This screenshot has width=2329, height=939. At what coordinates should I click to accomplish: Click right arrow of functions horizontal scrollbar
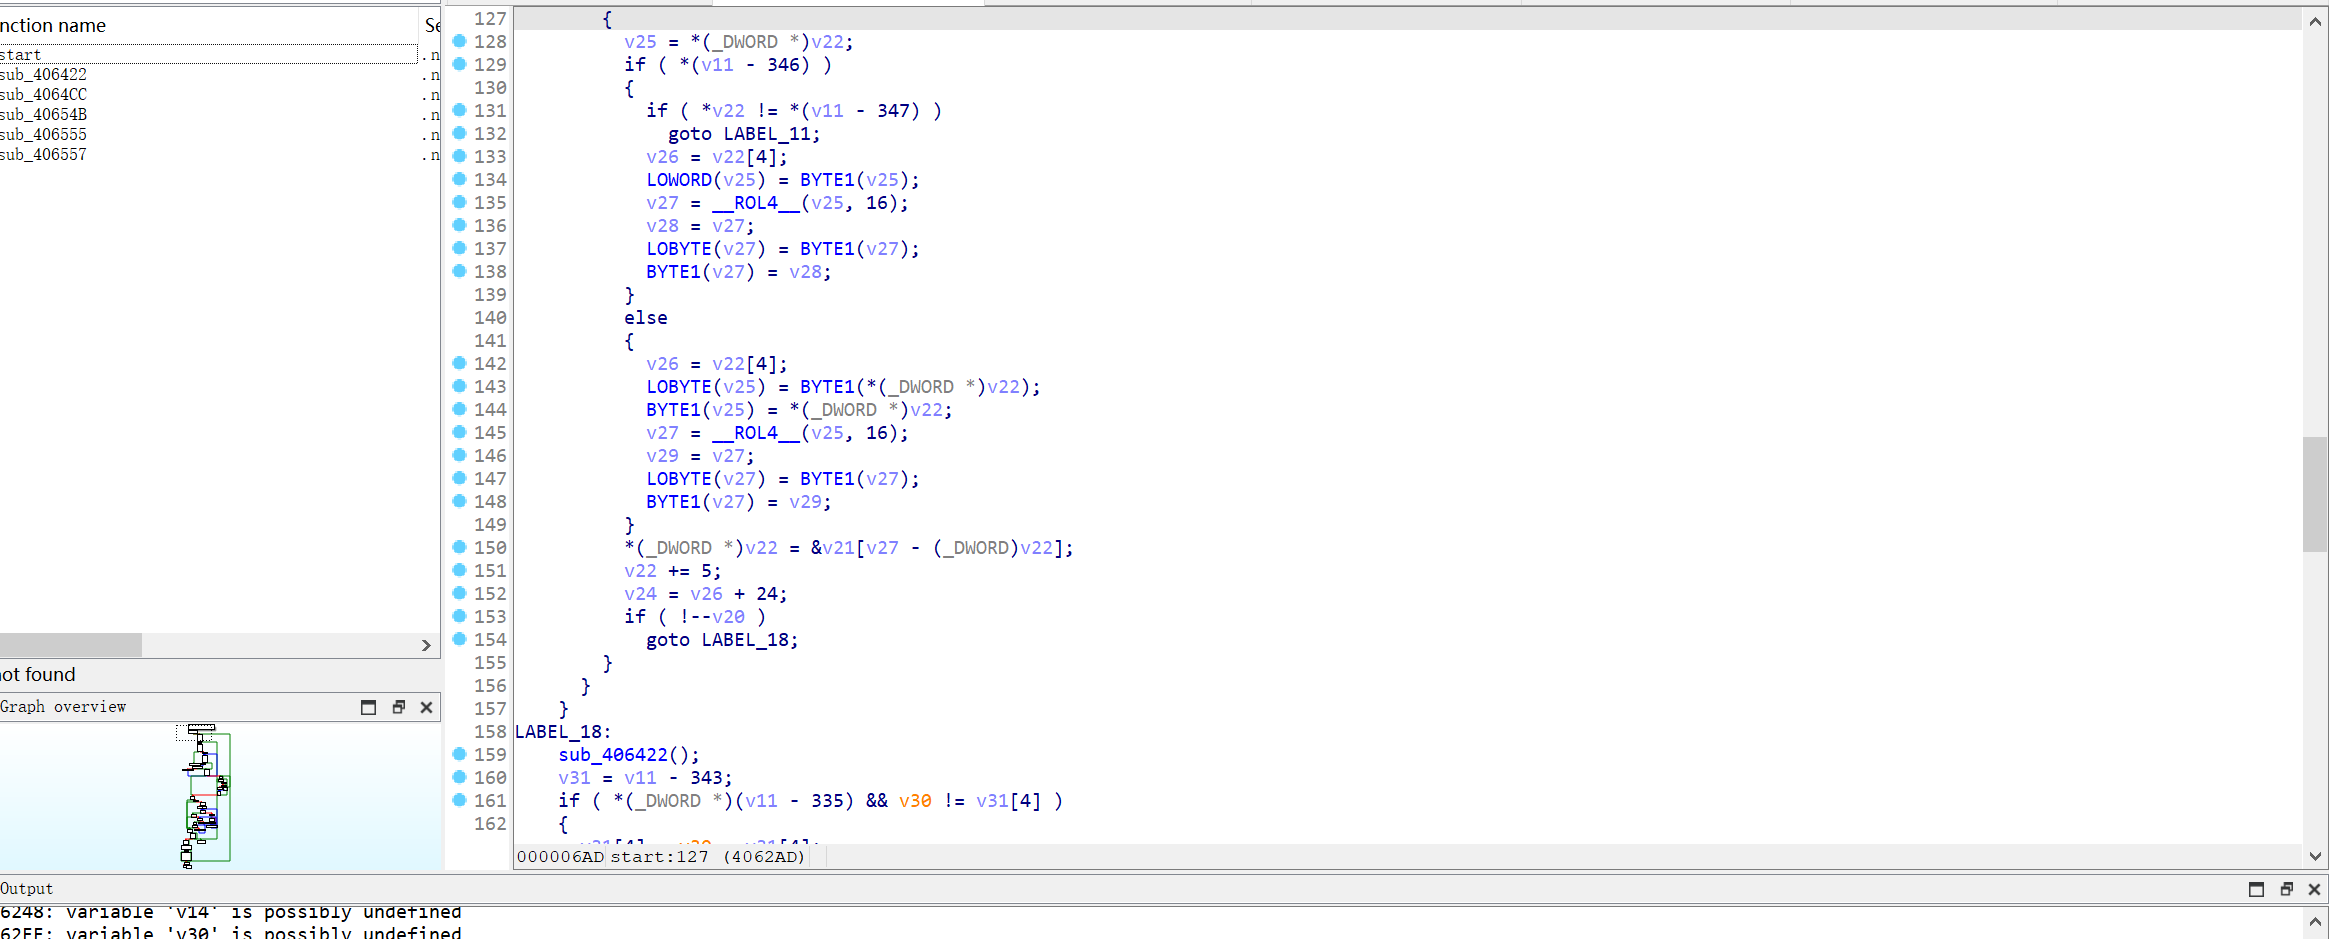(x=426, y=646)
